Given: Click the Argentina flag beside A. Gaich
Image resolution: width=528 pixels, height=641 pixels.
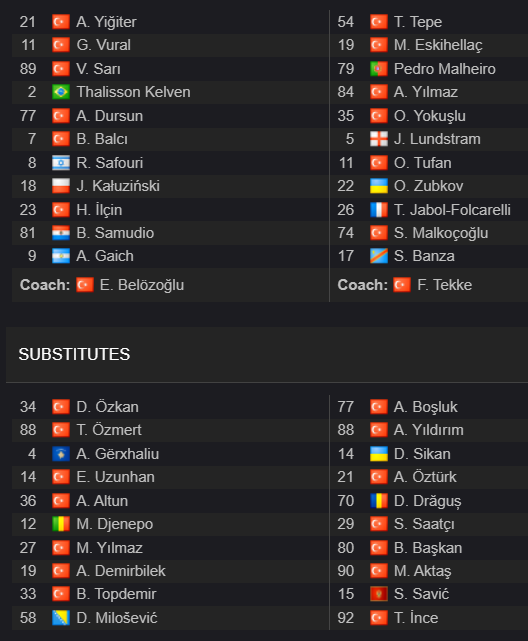Looking at the screenshot, I should [61, 256].
